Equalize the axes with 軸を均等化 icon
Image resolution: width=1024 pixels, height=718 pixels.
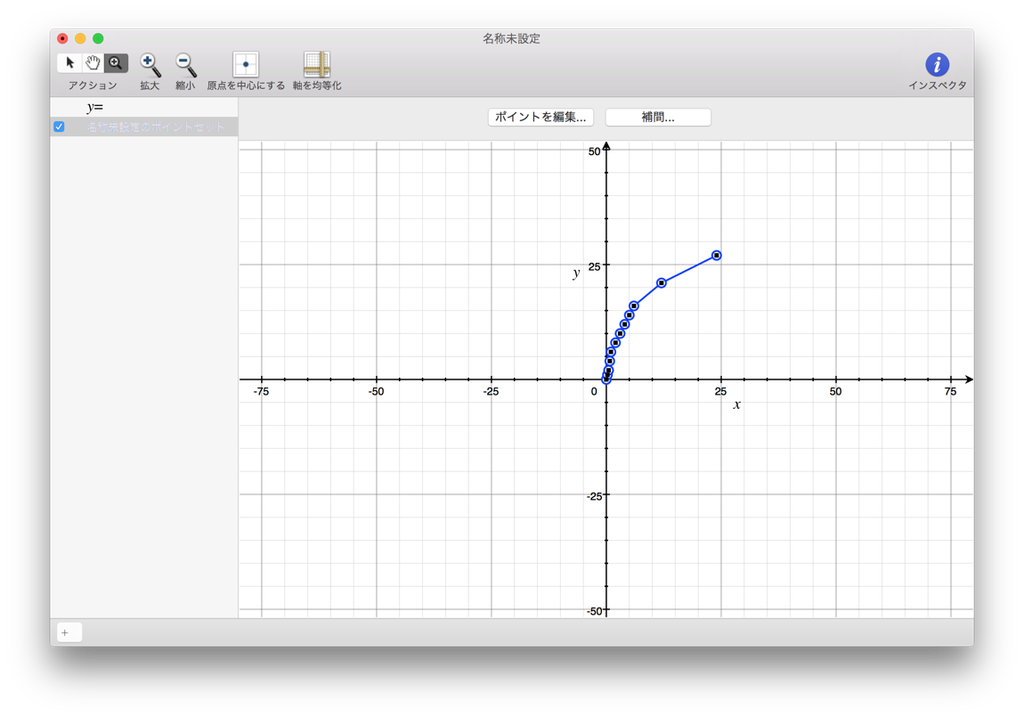315,62
